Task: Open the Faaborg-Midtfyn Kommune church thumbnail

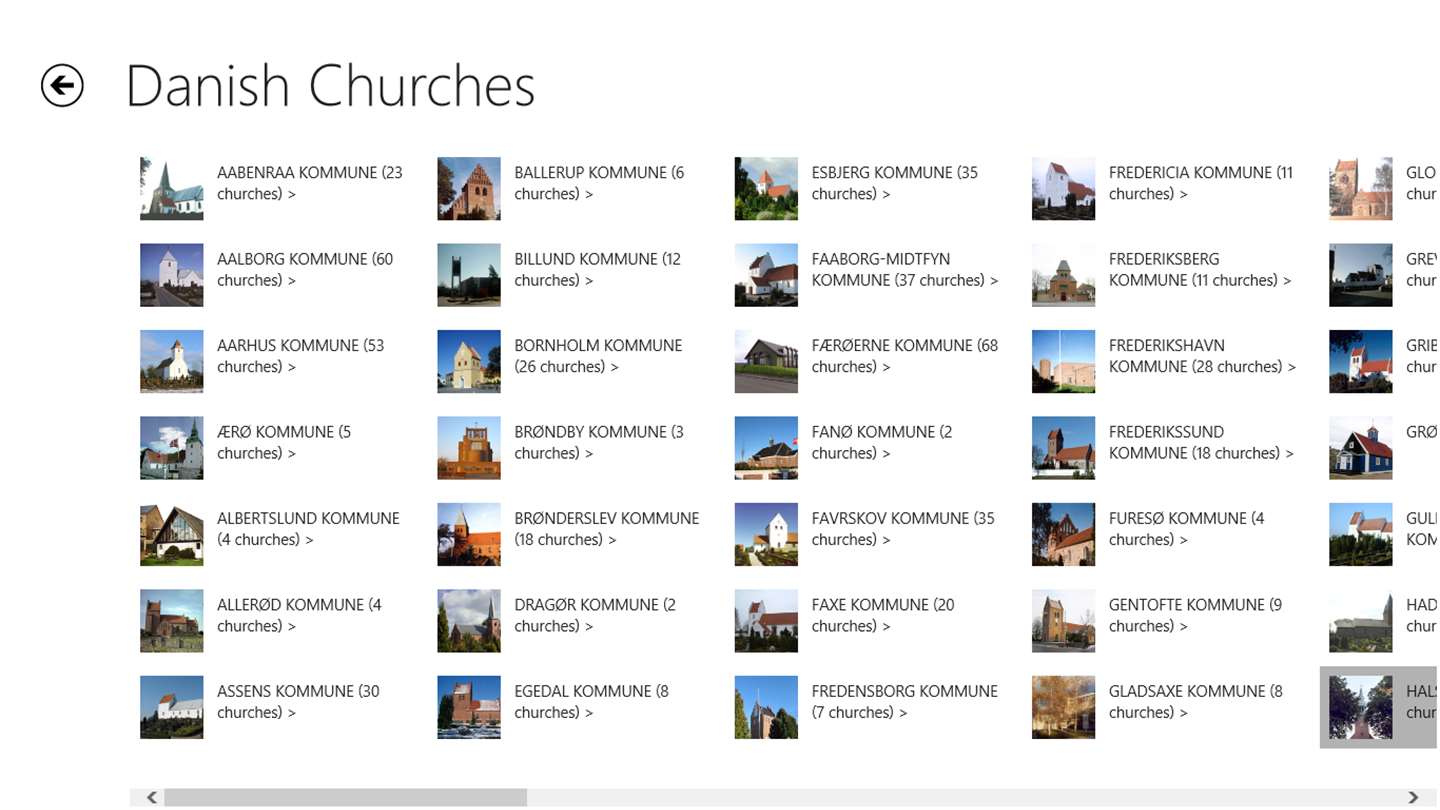Action: 766,275
